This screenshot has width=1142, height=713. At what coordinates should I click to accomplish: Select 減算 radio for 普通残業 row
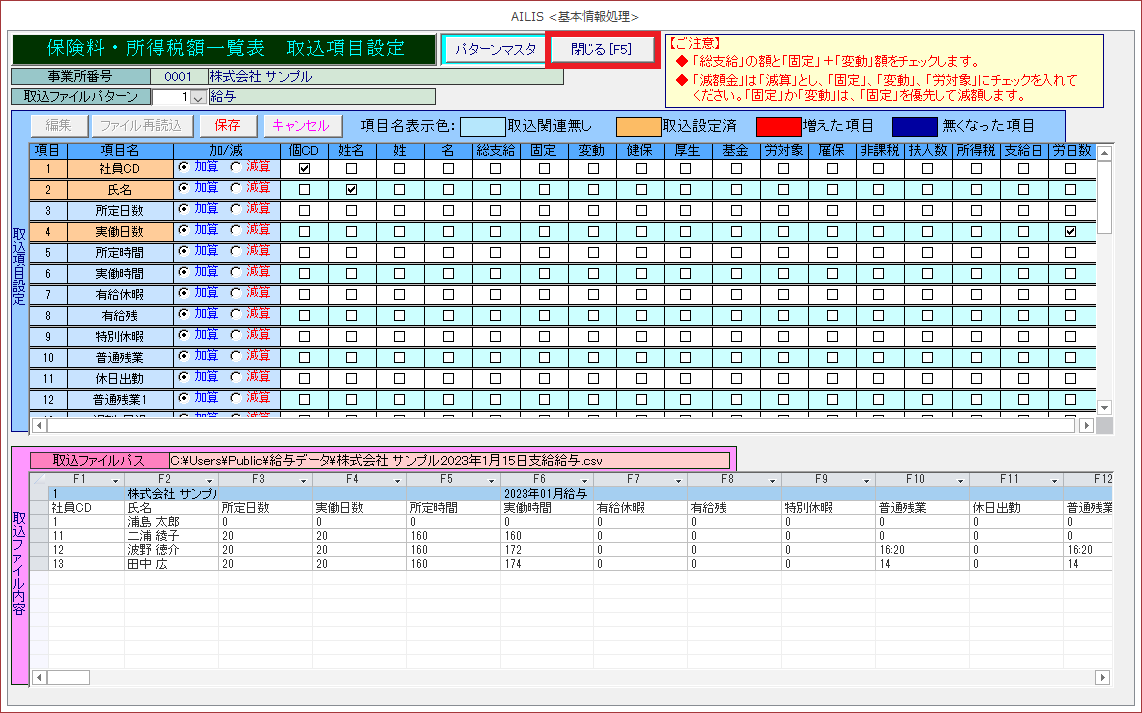click(236, 356)
